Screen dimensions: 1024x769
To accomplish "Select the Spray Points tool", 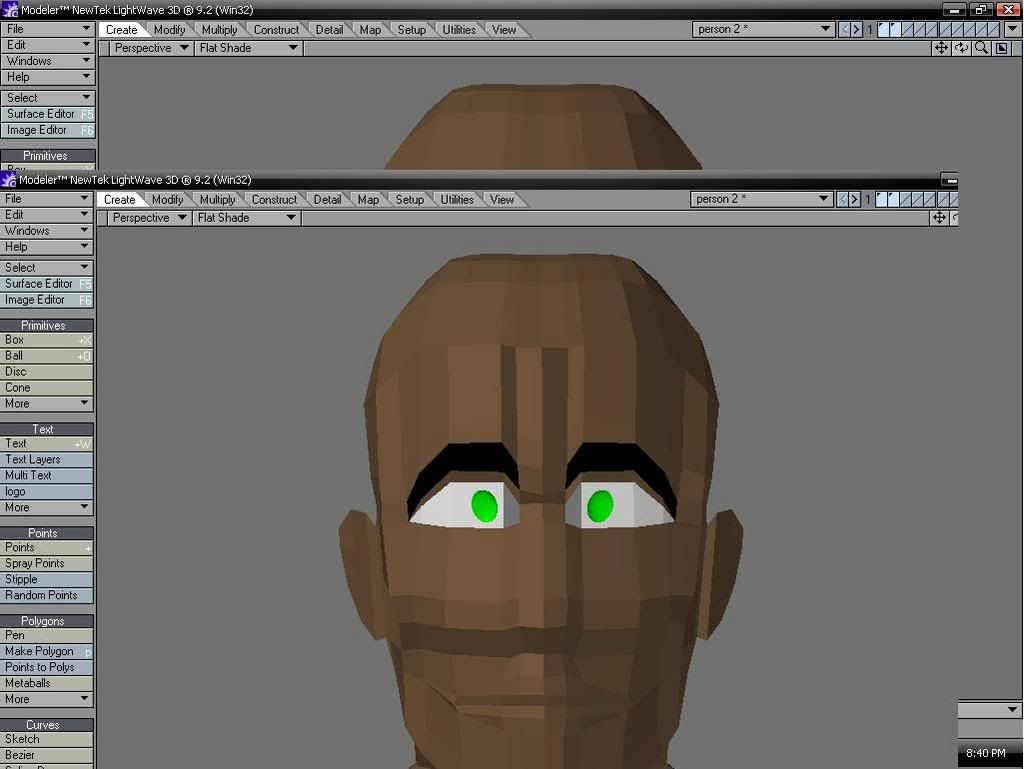I will coord(47,563).
